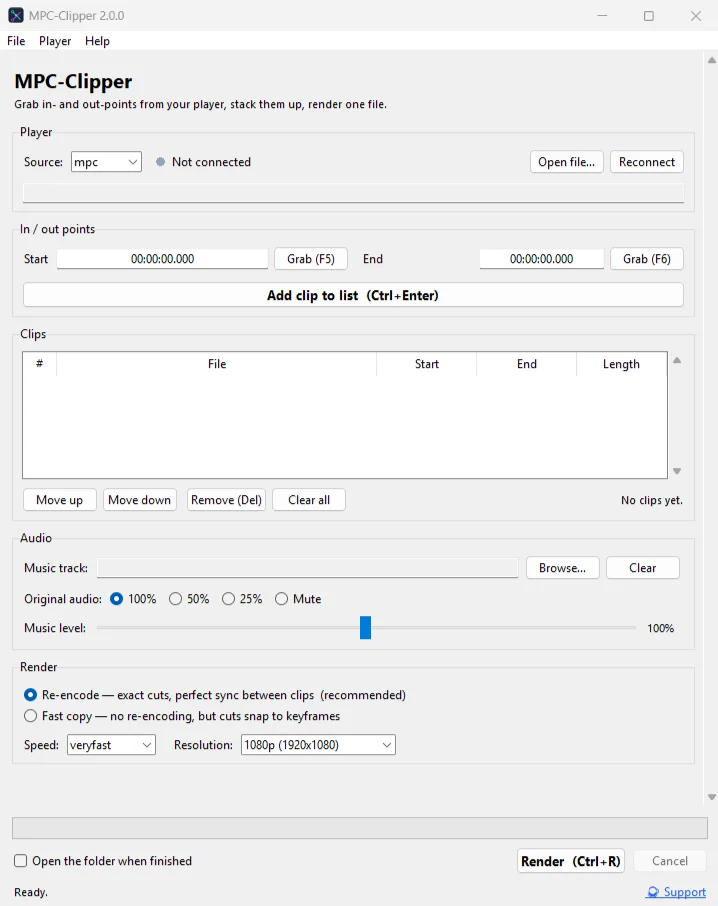Click main panel scroll up arrow

pyautogui.click(x=712, y=60)
